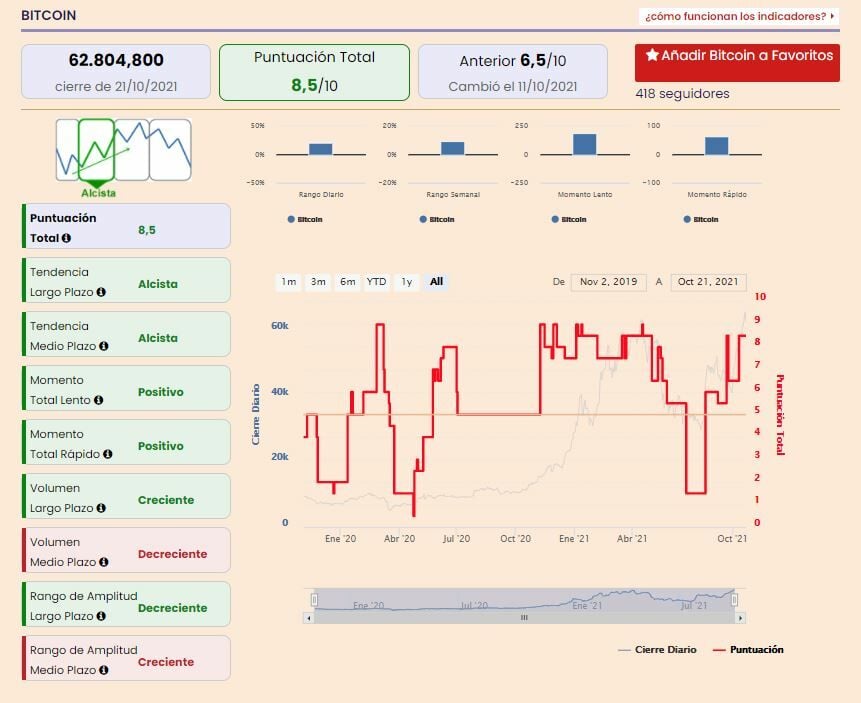
Task: Click star icon on the favorites button
Action: pyautogui.click(x=652, y=55)
